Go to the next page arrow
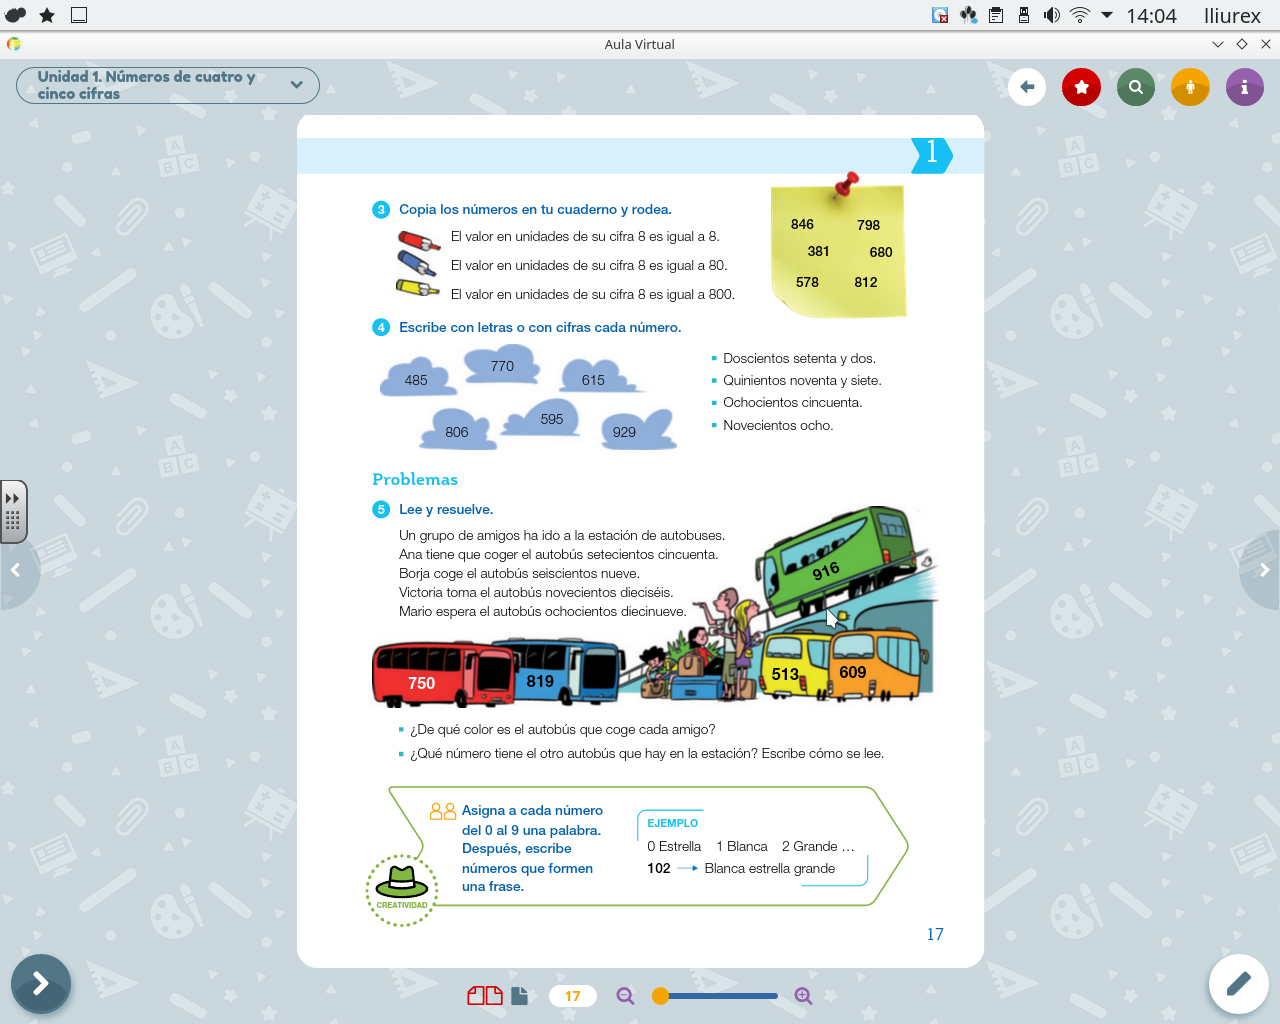1280x1024 pixels. pyautogui.click(x=1263, y=570)
